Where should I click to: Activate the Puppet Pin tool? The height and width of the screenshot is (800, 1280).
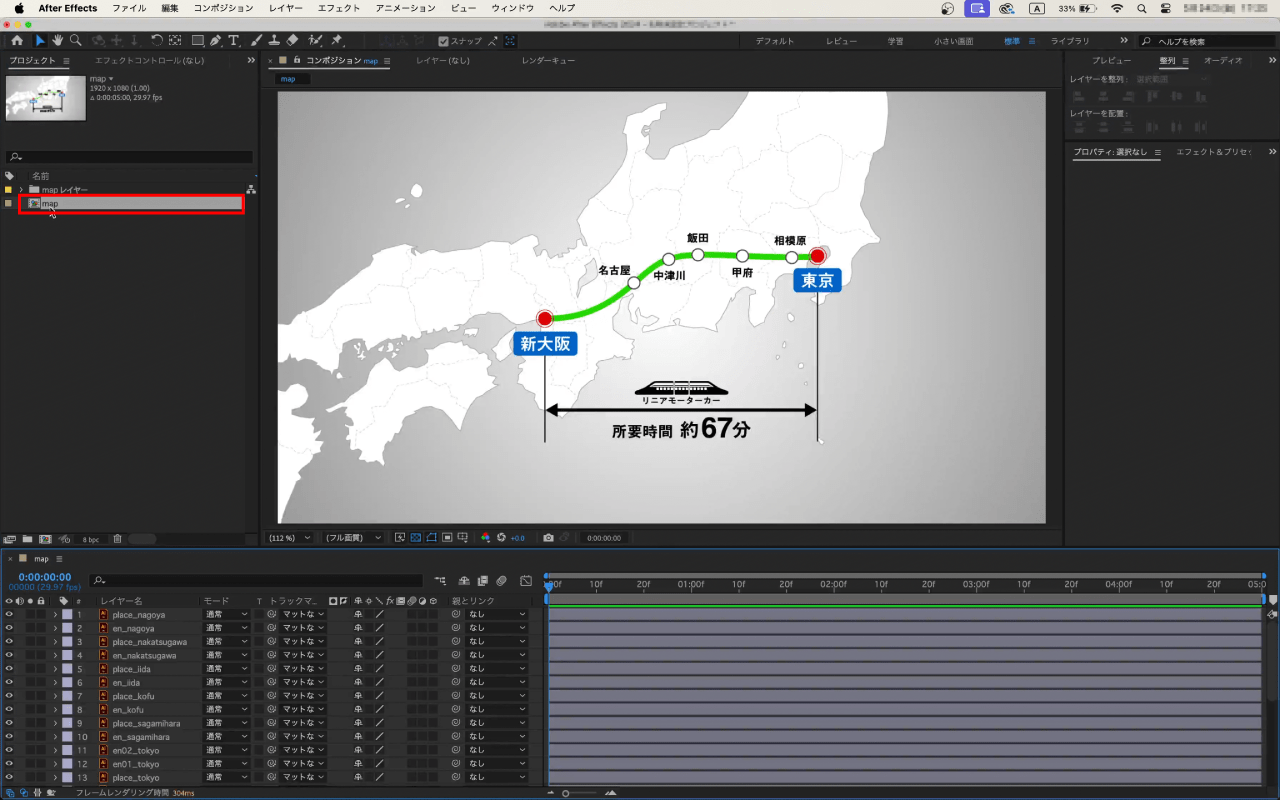pos(337,41)
